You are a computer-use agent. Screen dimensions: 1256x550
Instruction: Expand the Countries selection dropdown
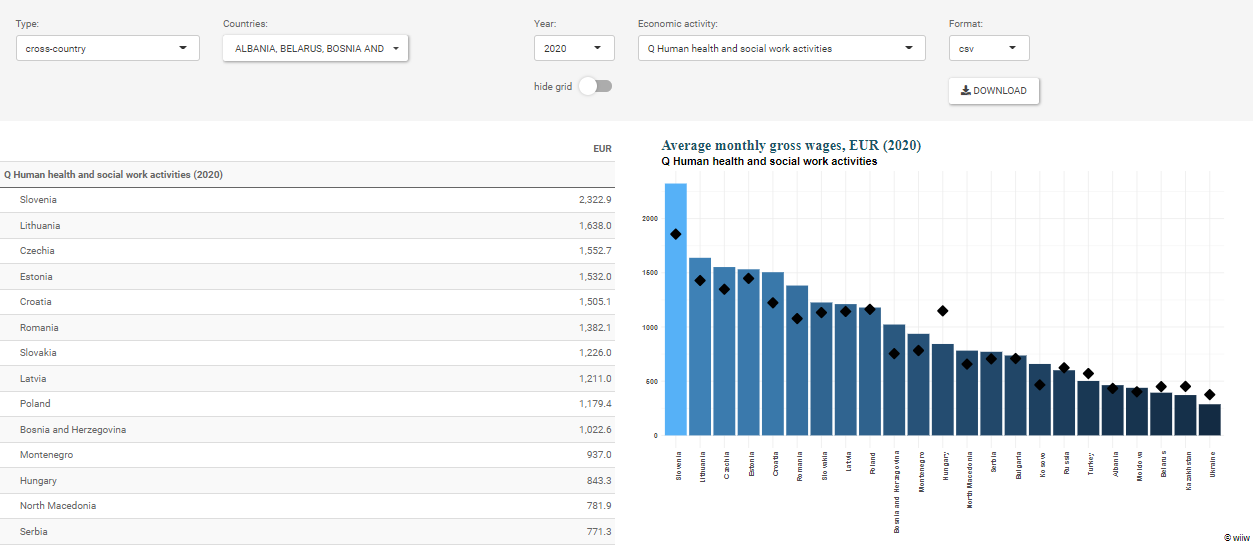pos(315,48)
